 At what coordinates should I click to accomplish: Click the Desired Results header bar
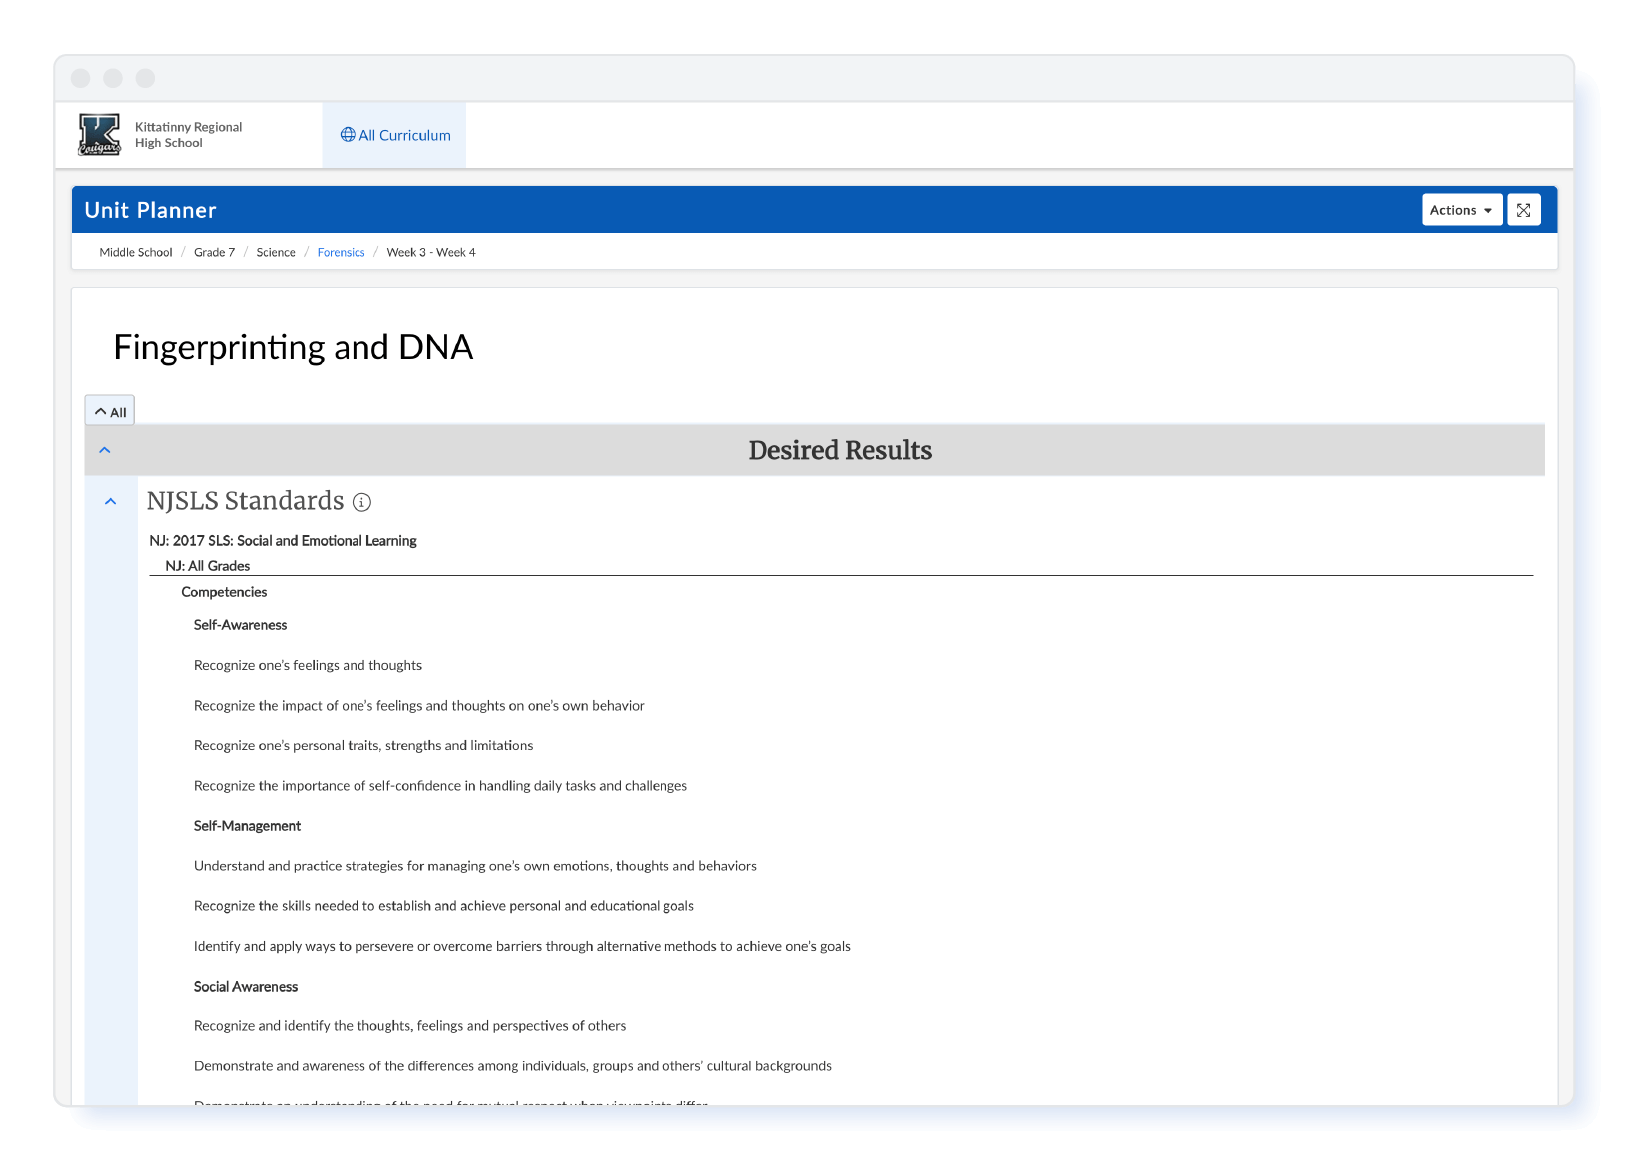click(x=840, y=450)
